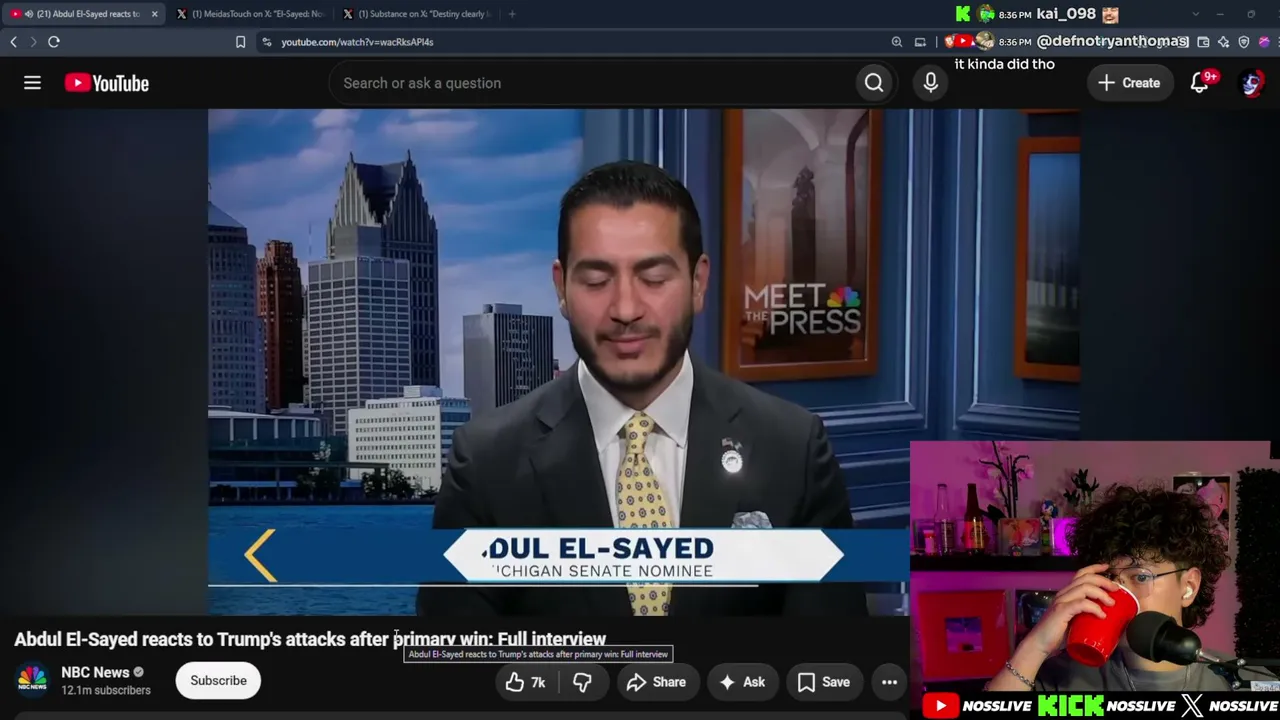
Task: Start voice search with the microphone icon
Action: pos(931,83)
